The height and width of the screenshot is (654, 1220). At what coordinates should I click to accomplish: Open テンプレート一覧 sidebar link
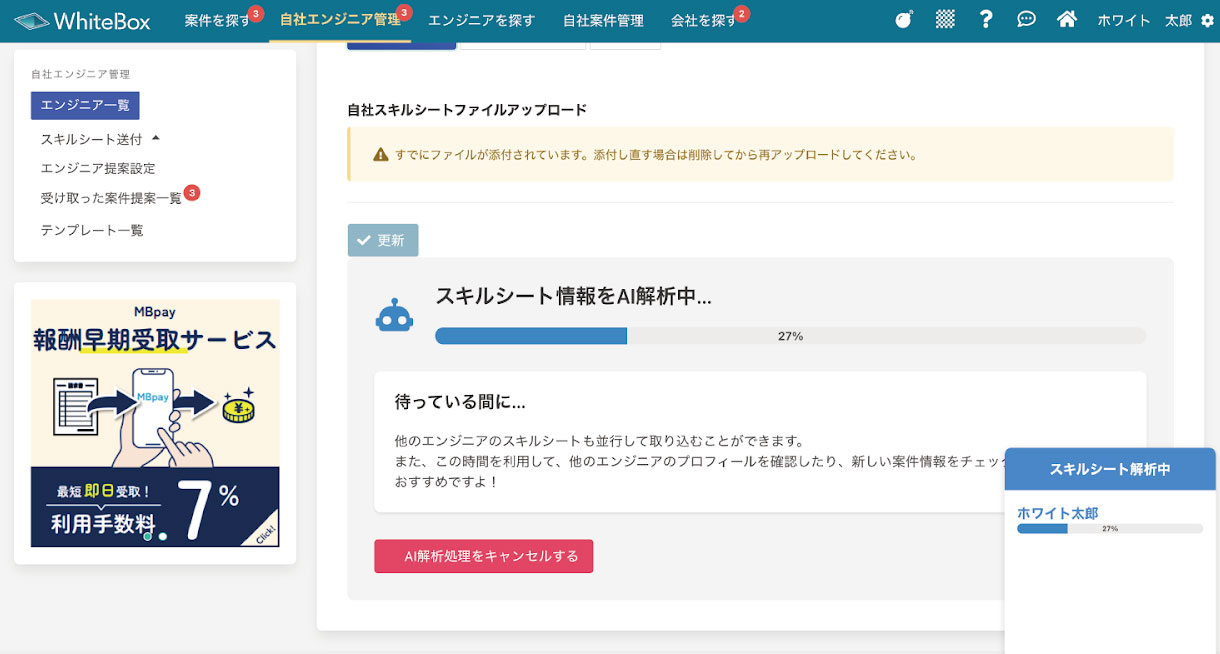pyautogui.click(x=92, y=230)
